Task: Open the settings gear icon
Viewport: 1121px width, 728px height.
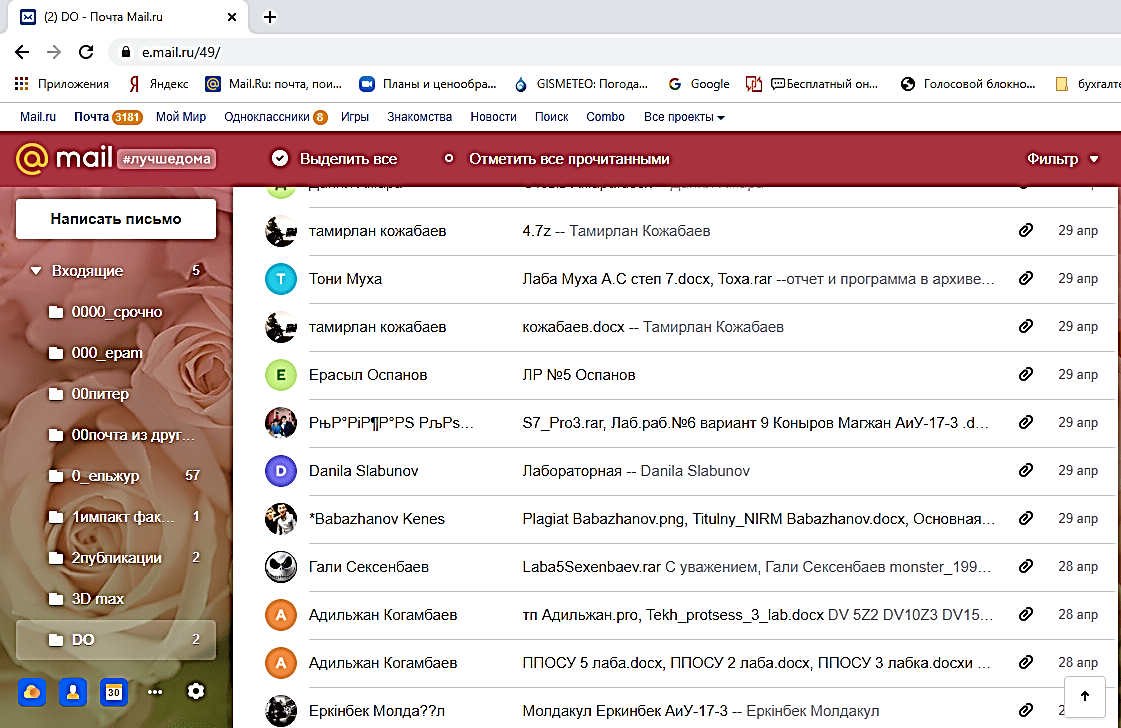Action: click(x=196, y=692)
